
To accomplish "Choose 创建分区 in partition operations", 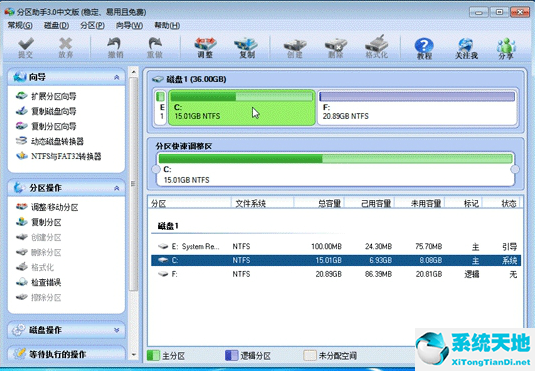I will coord(38,237).
